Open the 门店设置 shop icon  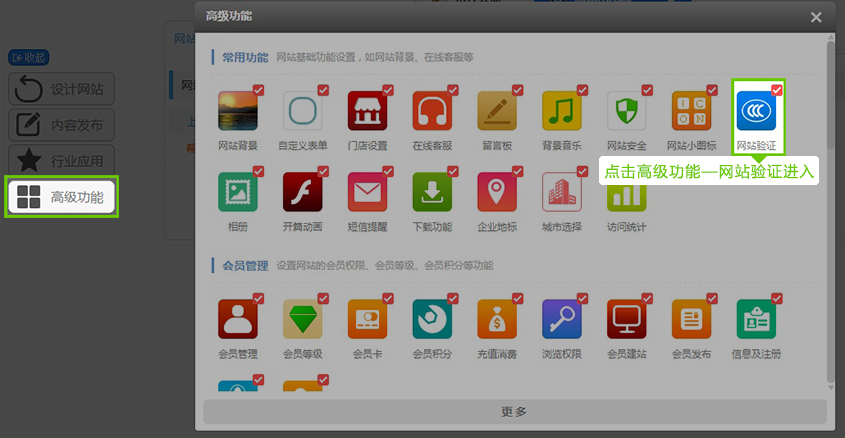[x=367, y=111]
